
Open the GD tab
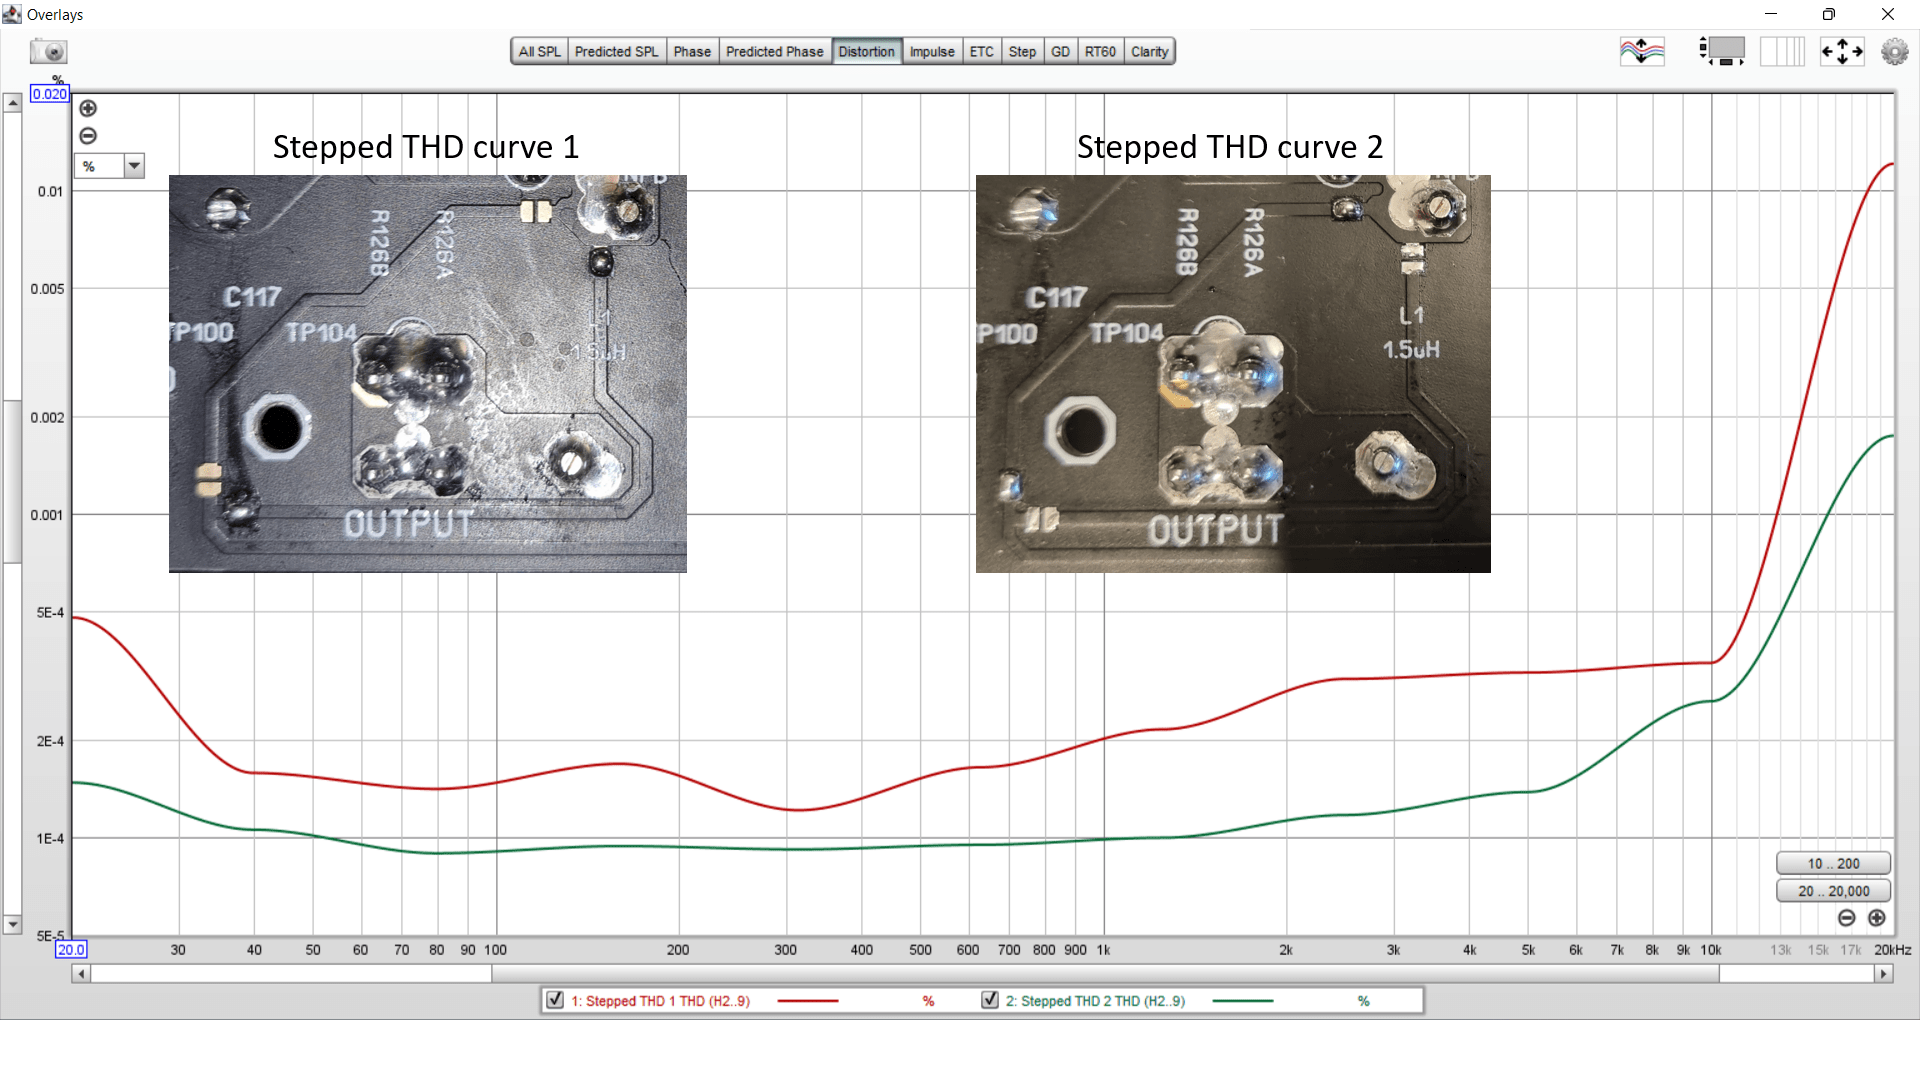point(1060,52)
